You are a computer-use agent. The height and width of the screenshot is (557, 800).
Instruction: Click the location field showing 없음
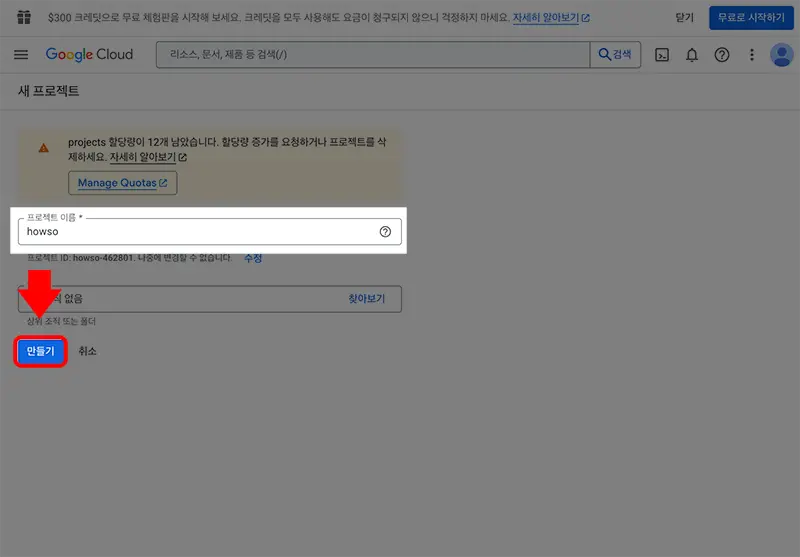click(210, 299)
